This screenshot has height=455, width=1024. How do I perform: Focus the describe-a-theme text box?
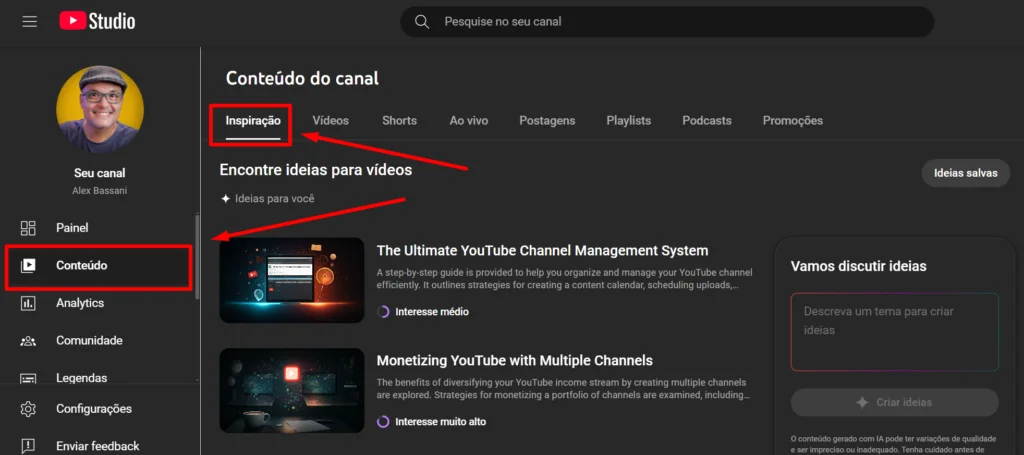coord(894,331)
